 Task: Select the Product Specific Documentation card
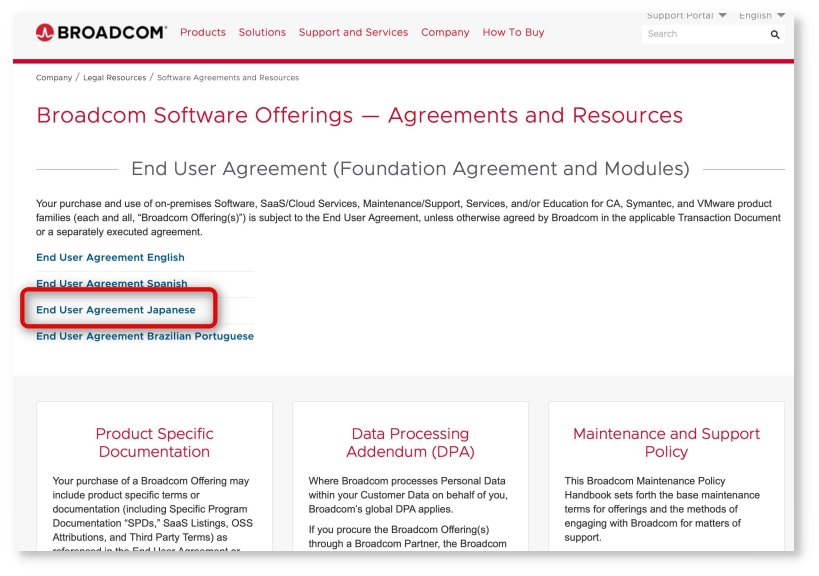pyautogui.click(x=154, y=443)
